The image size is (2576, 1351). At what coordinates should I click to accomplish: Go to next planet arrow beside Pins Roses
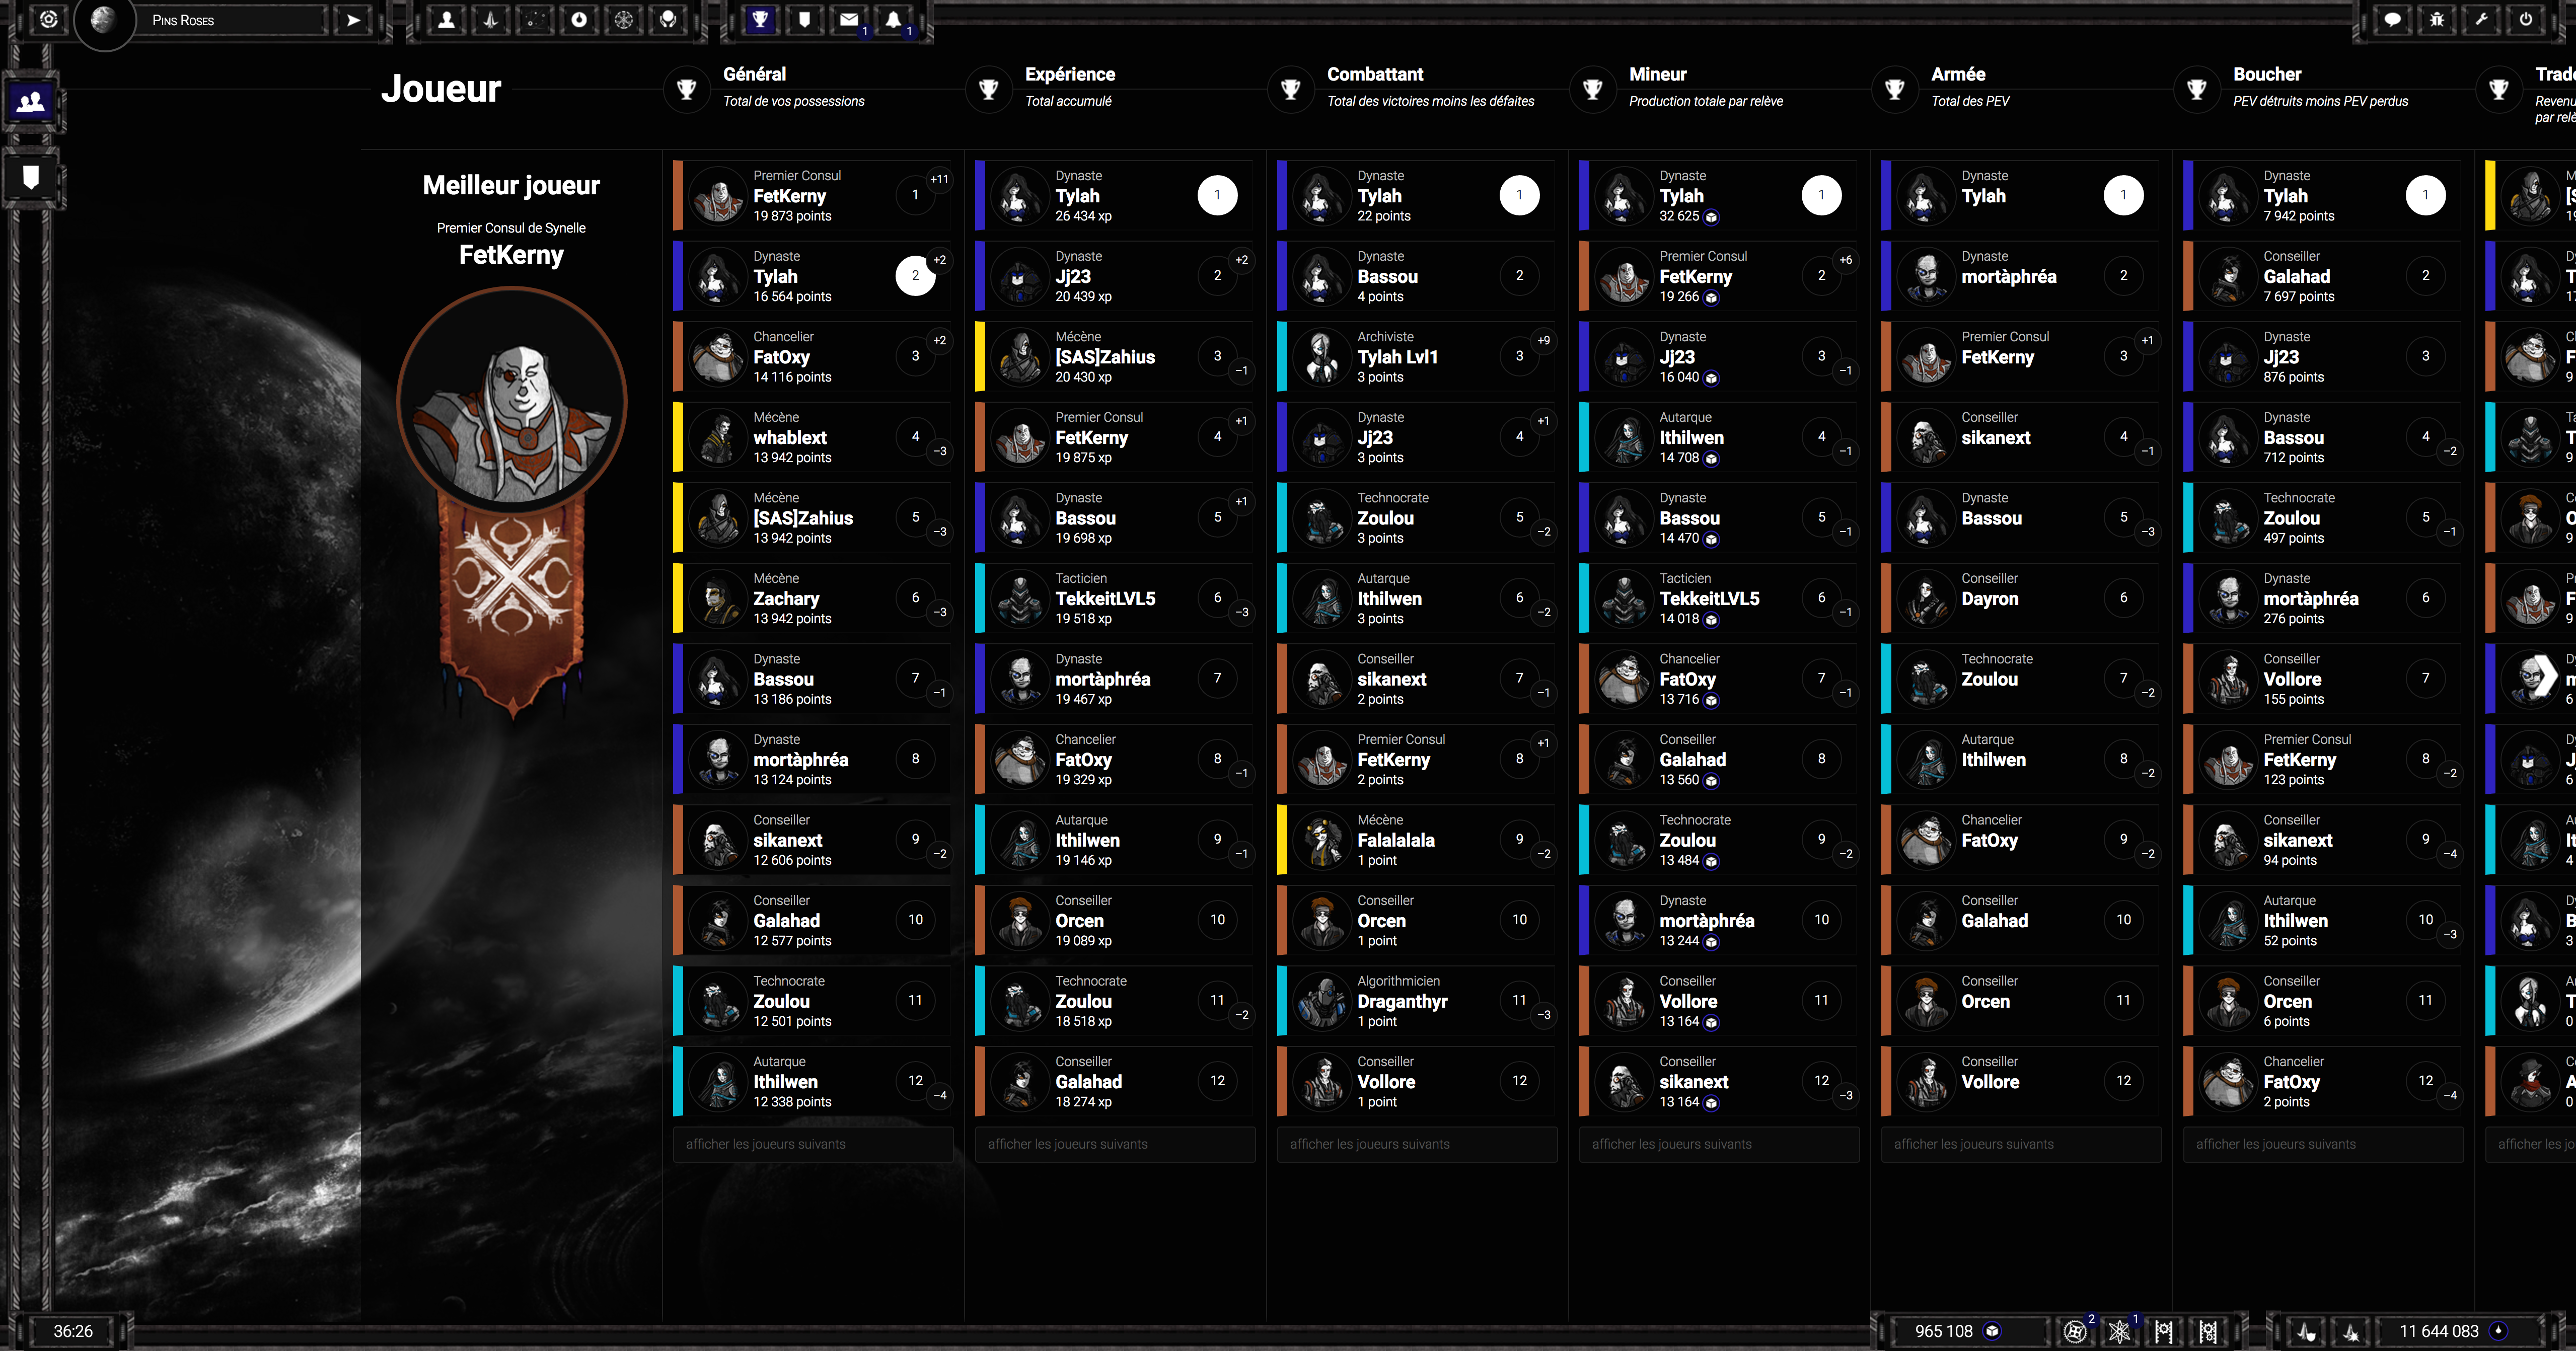353,20
